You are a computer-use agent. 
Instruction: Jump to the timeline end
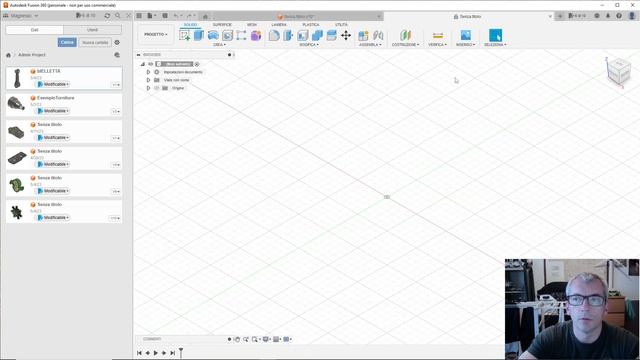point(173,353)
